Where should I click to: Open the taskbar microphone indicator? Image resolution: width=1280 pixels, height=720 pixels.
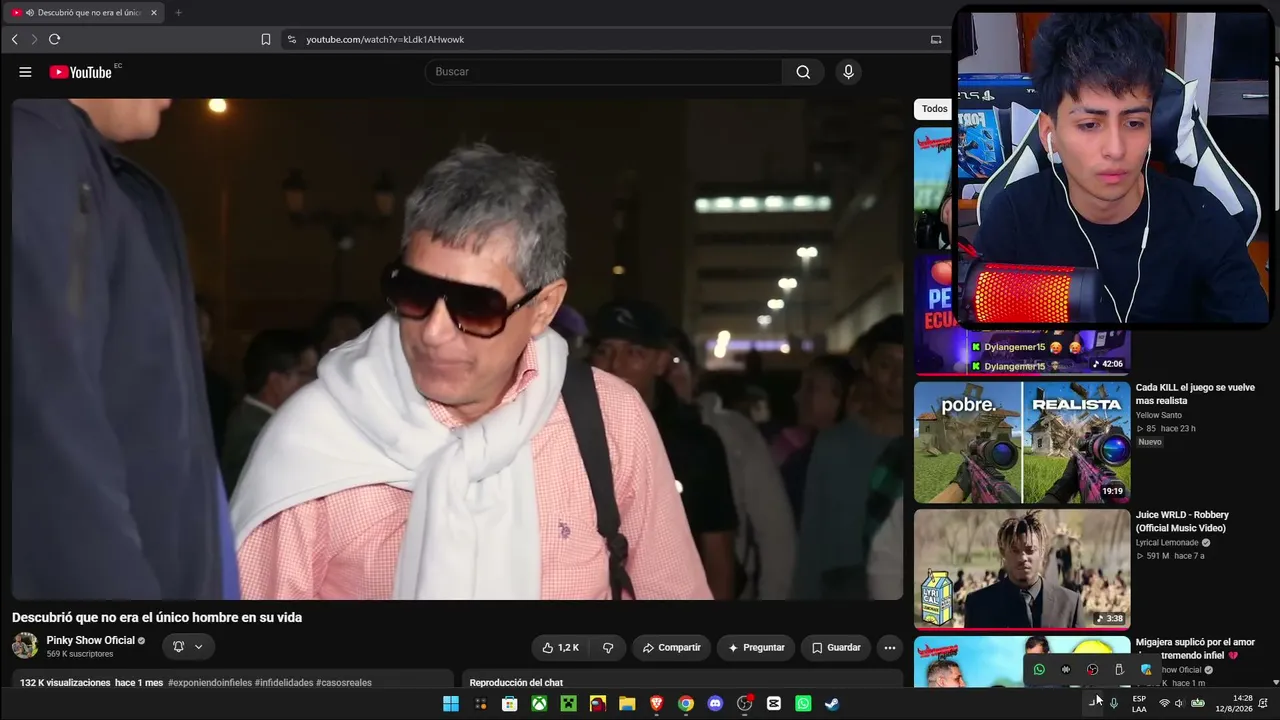[x=1114, y=704]
